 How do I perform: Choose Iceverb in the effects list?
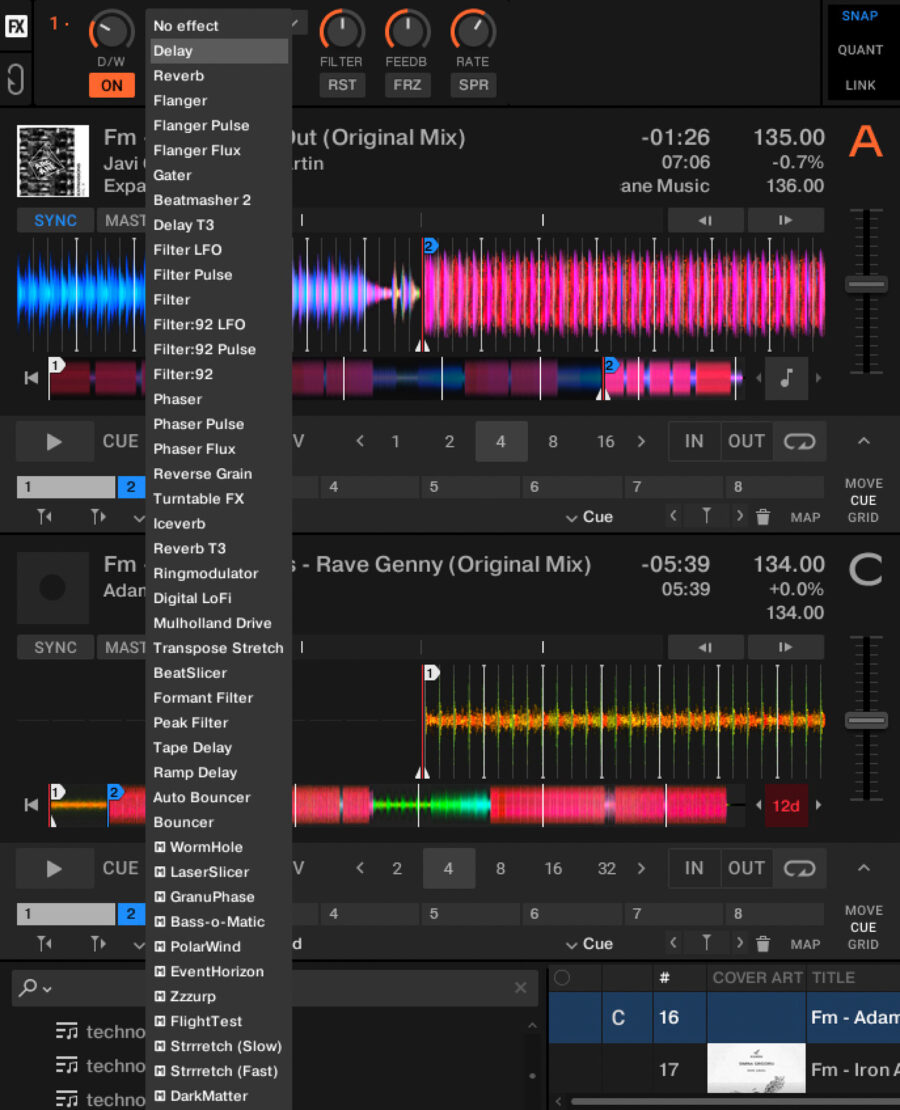pos(179,523)
